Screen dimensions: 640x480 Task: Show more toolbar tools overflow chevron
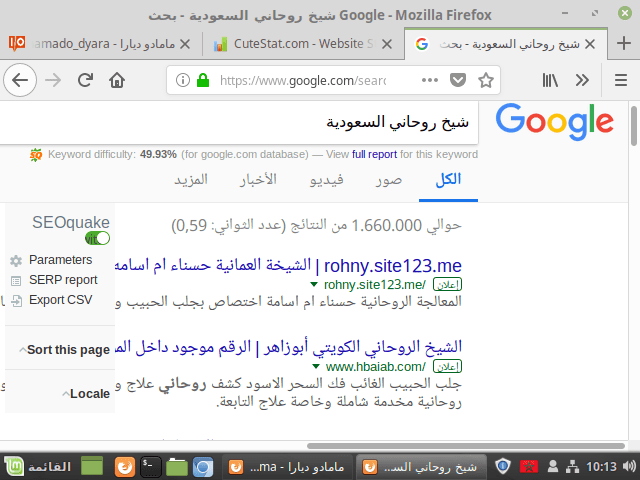pos(582,80)
